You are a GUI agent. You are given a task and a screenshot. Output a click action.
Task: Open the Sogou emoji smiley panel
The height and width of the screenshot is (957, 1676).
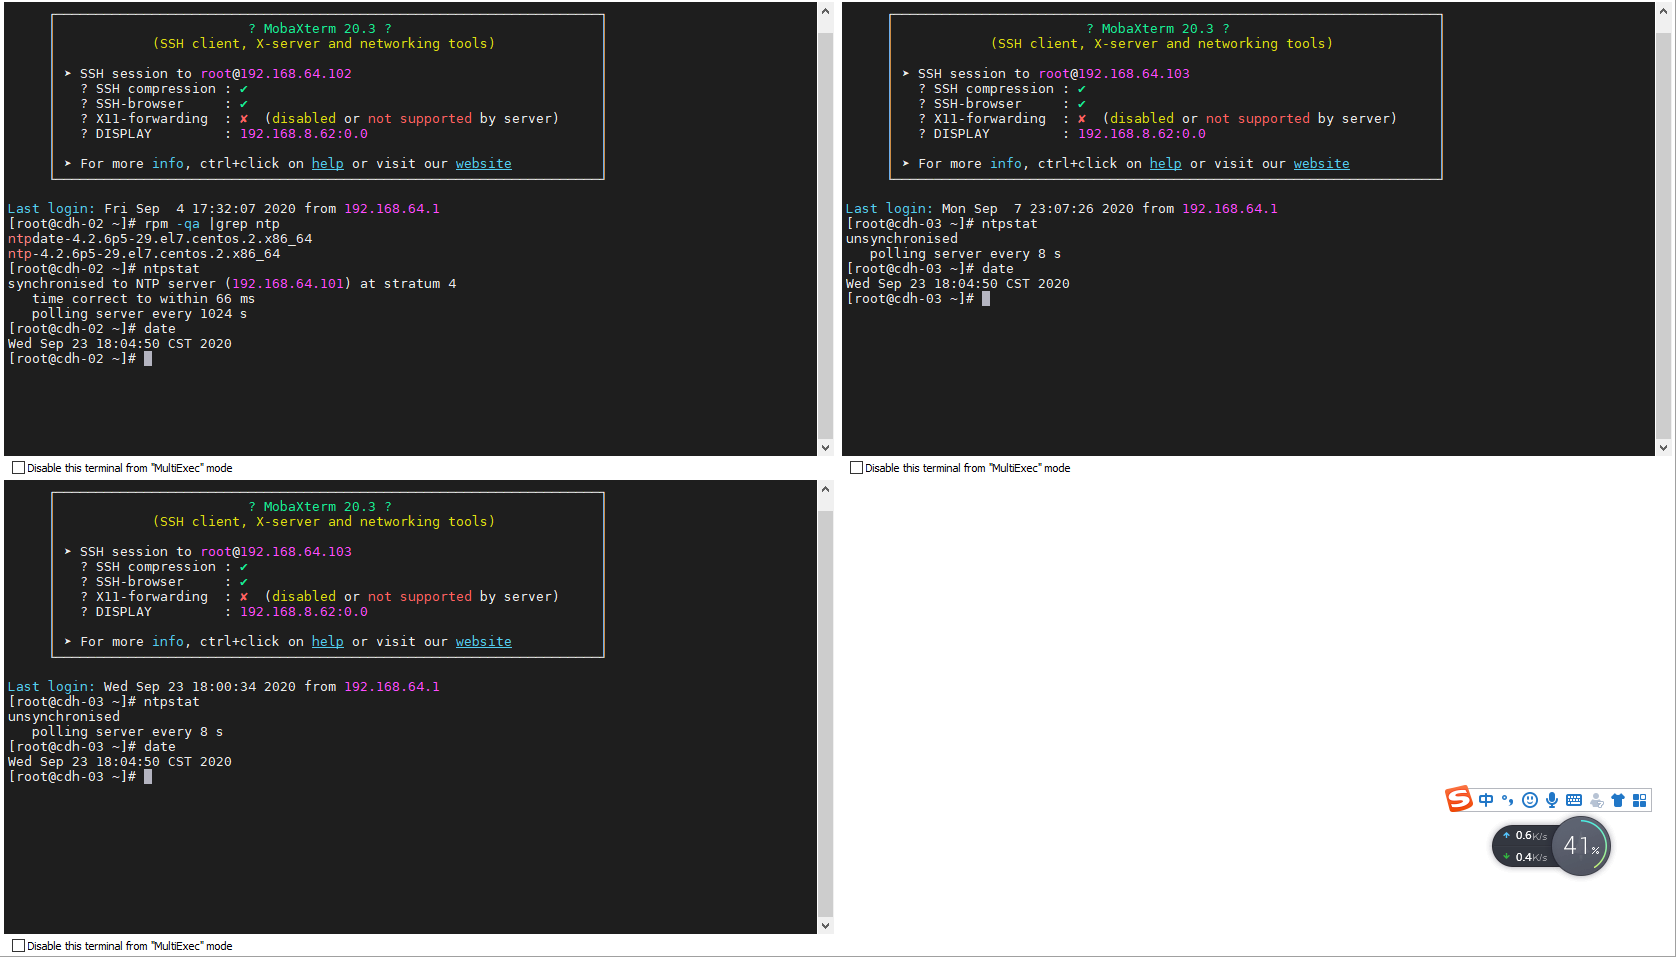(1530, 800)
